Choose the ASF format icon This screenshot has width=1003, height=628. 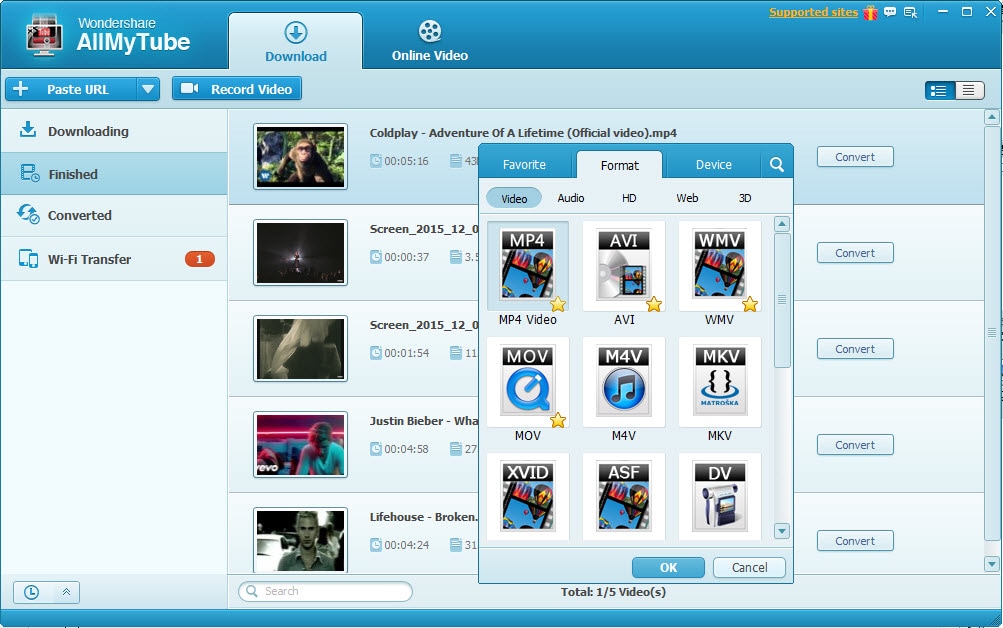click(x=624, y=497)
